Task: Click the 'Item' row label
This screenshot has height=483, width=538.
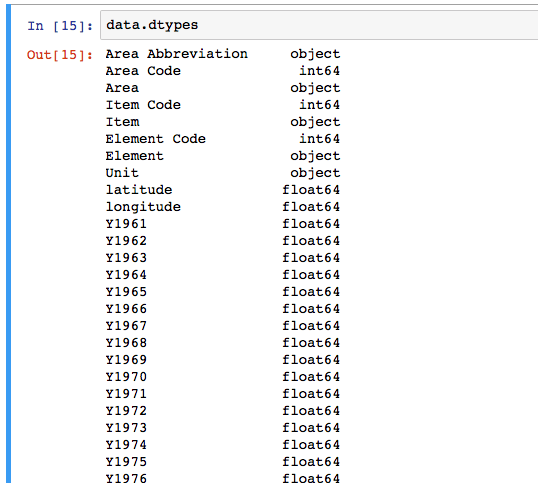Action: pyautogui.click(x=122, y=122)
